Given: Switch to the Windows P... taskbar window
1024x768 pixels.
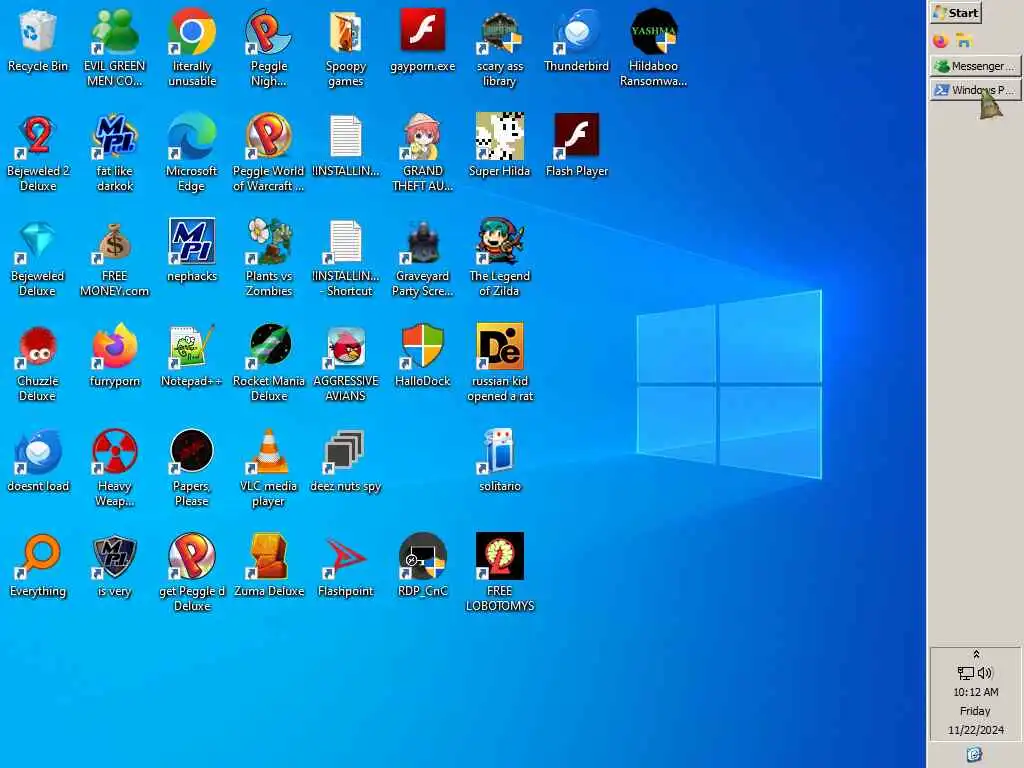Looking at the screenshot, I should [x=975, y=90].
